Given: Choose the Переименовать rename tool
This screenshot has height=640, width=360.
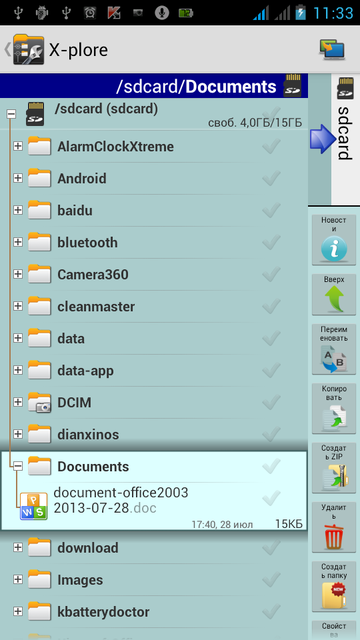Looking at the screenshot, I should click(x=333, y=349).
